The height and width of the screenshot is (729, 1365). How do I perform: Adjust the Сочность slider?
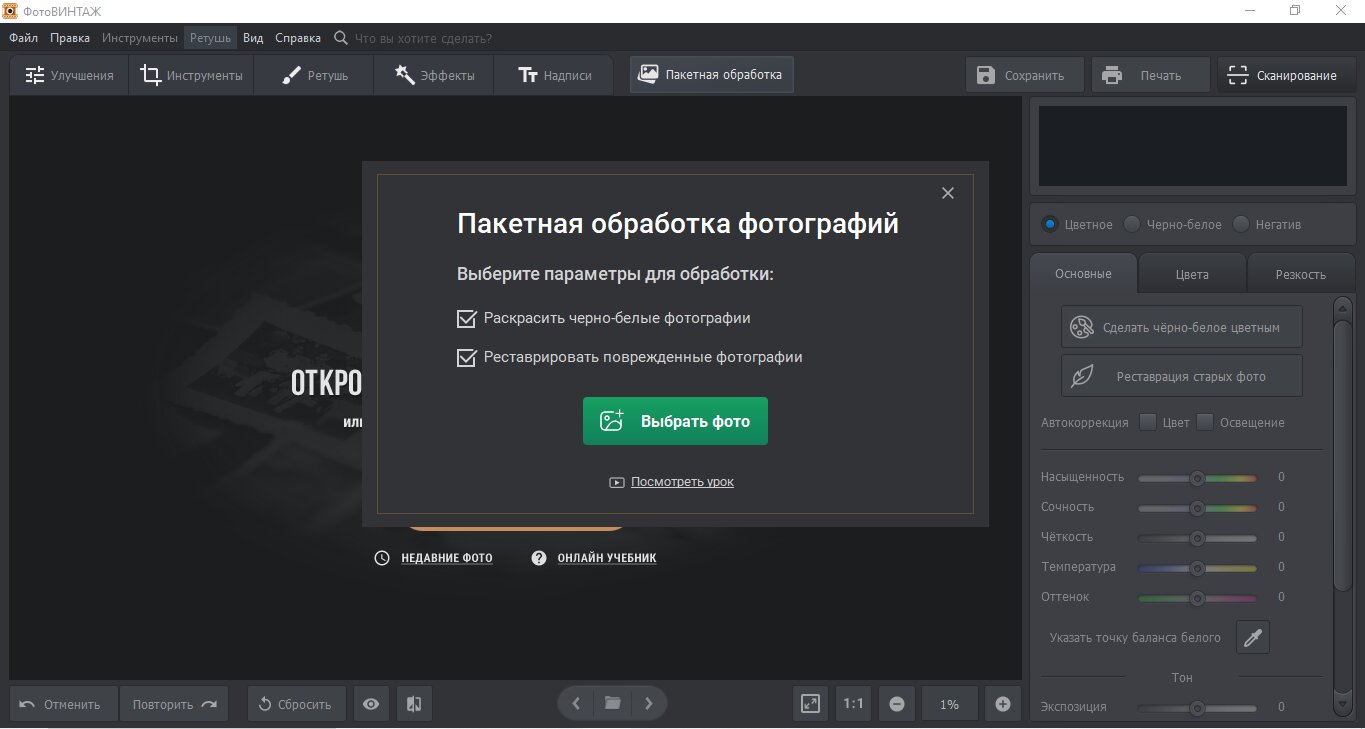pyautogui.click(x=1197, y=508)
